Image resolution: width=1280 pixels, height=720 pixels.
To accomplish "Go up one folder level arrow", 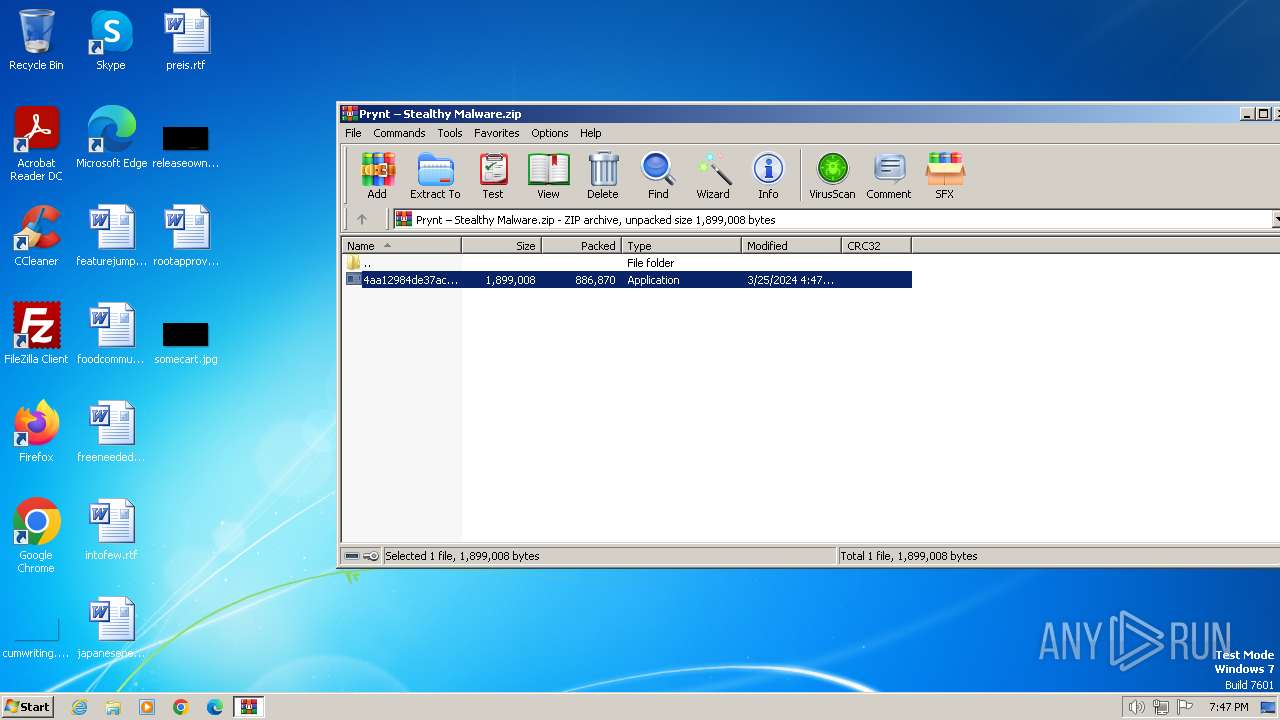I will pos(362,220).
